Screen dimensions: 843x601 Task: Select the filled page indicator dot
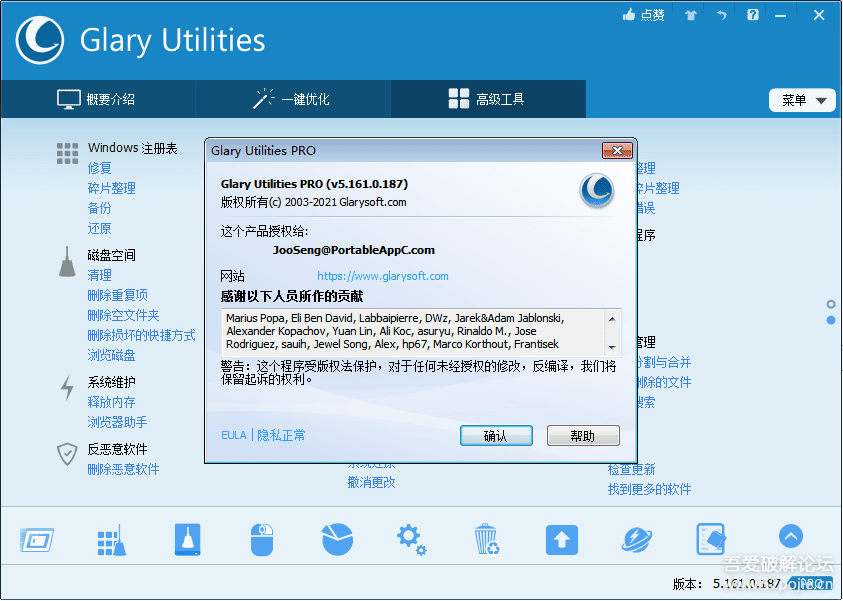(831, 320)
